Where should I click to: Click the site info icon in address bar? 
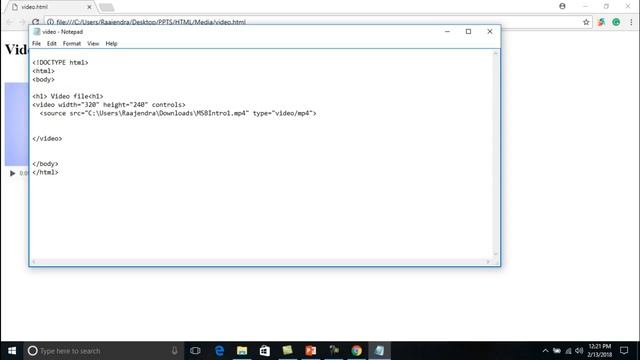coord(50,22)
